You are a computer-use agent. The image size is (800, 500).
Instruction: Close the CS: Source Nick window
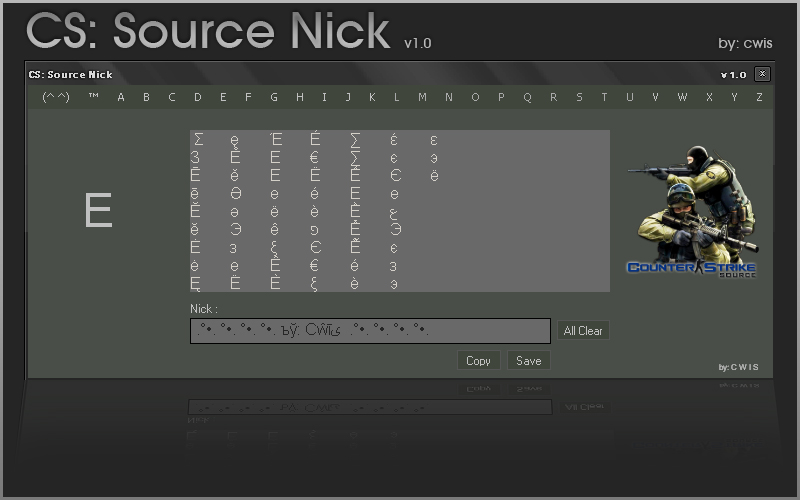pos(762,74)
